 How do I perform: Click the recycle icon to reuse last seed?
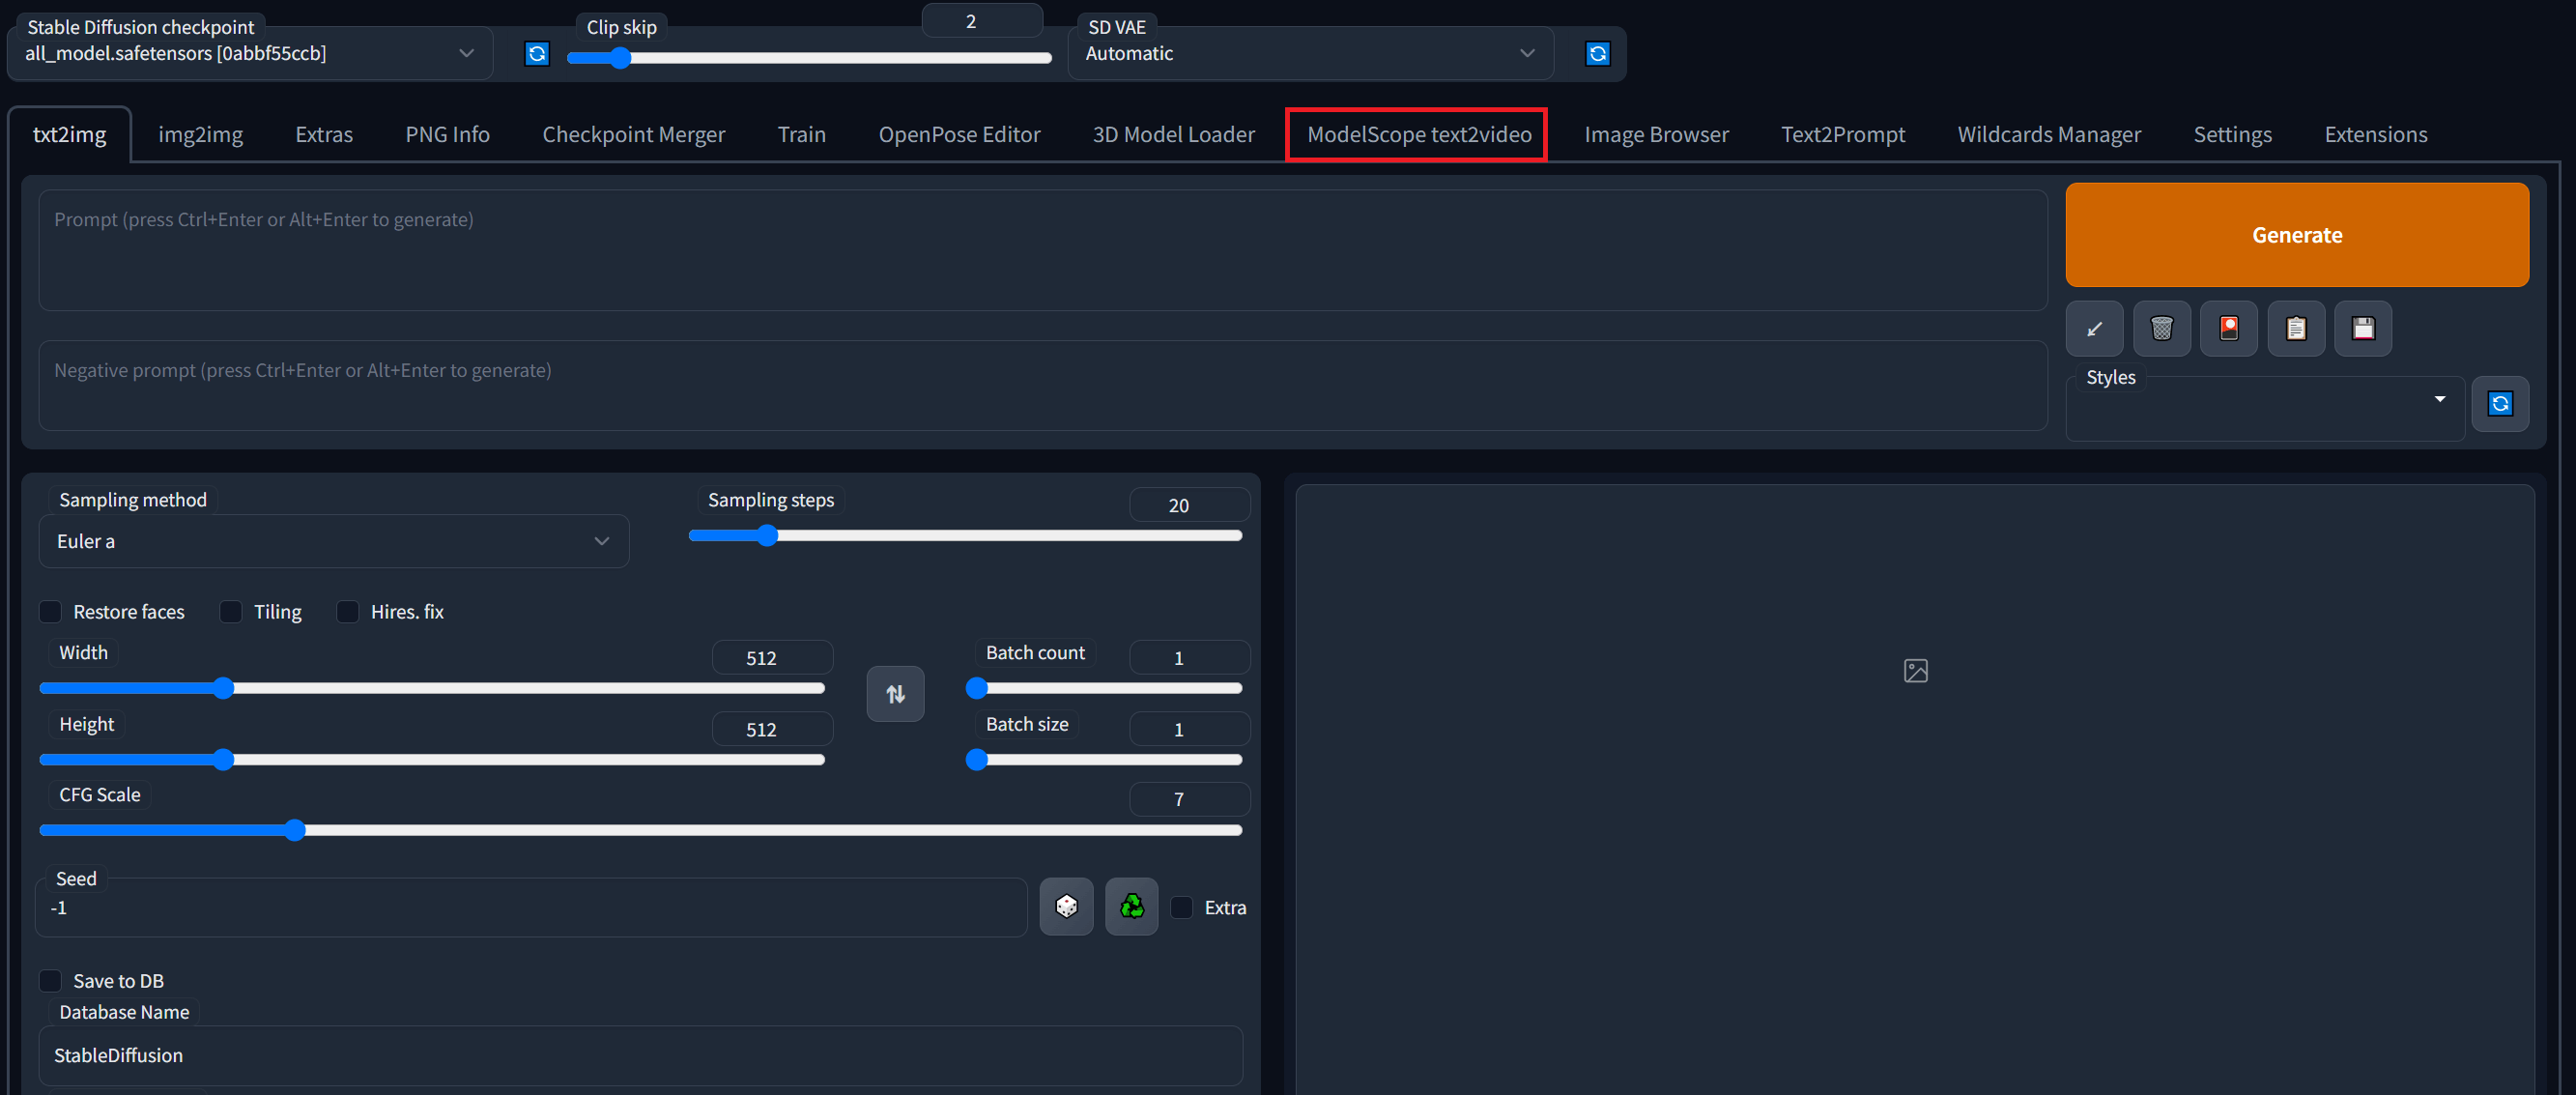[x=1131, y=906]
